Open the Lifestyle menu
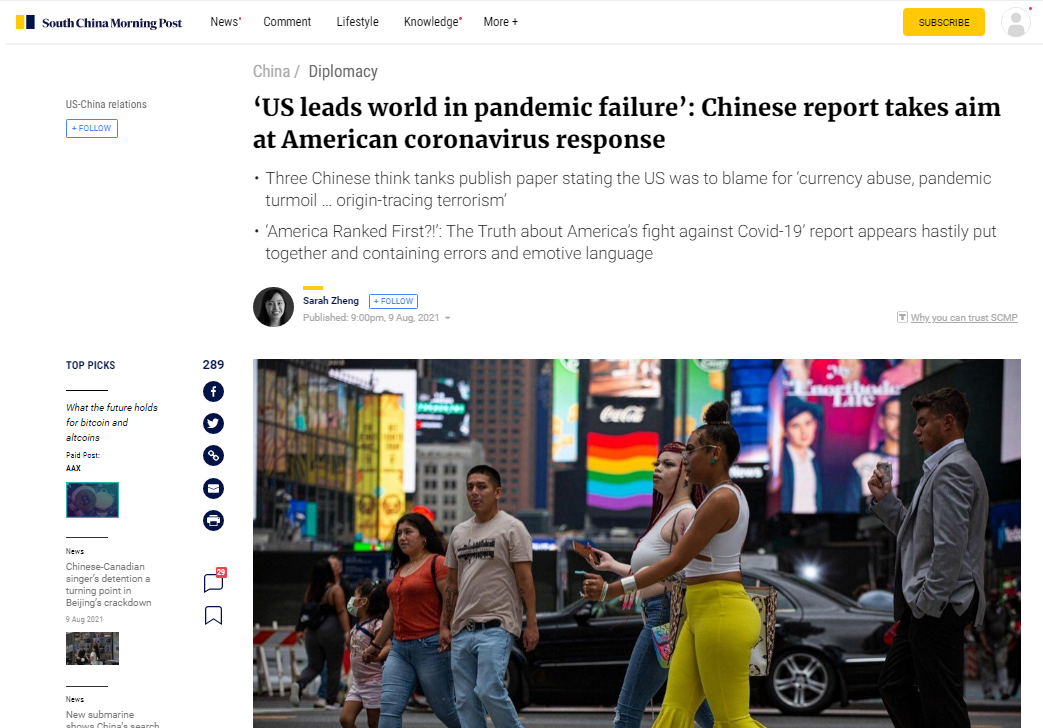 [357, 22]
